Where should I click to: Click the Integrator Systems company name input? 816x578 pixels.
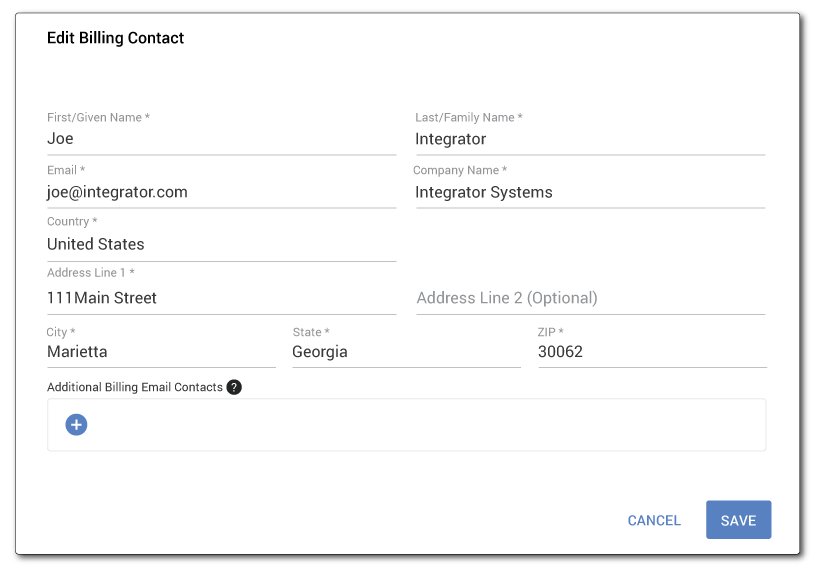pyautogui.click(x=589, y=192)
